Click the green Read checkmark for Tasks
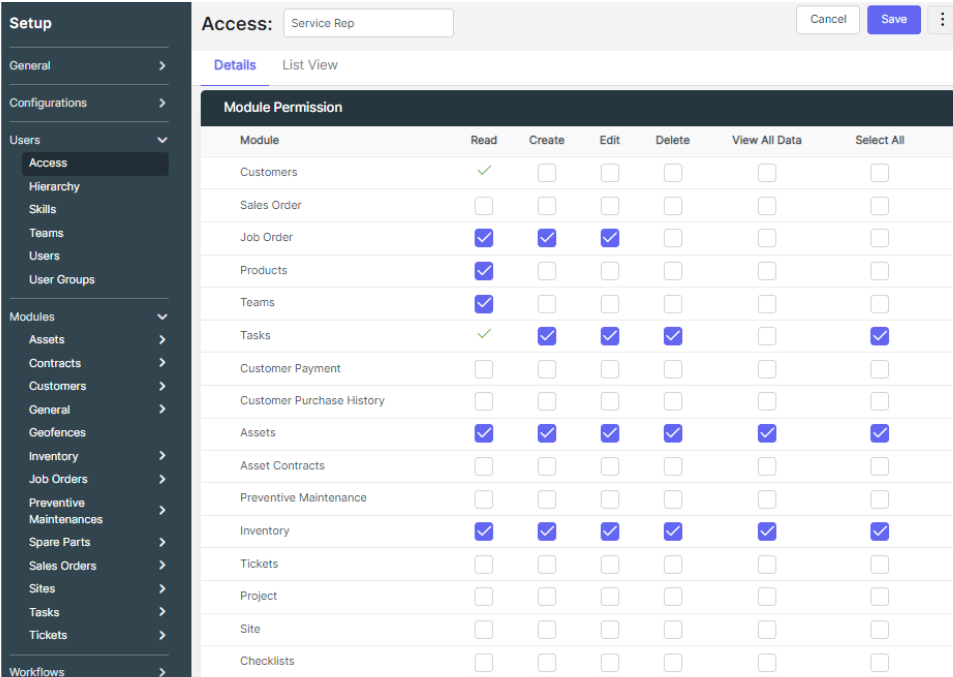Screen dimensions: 953x677 (484, 335)
